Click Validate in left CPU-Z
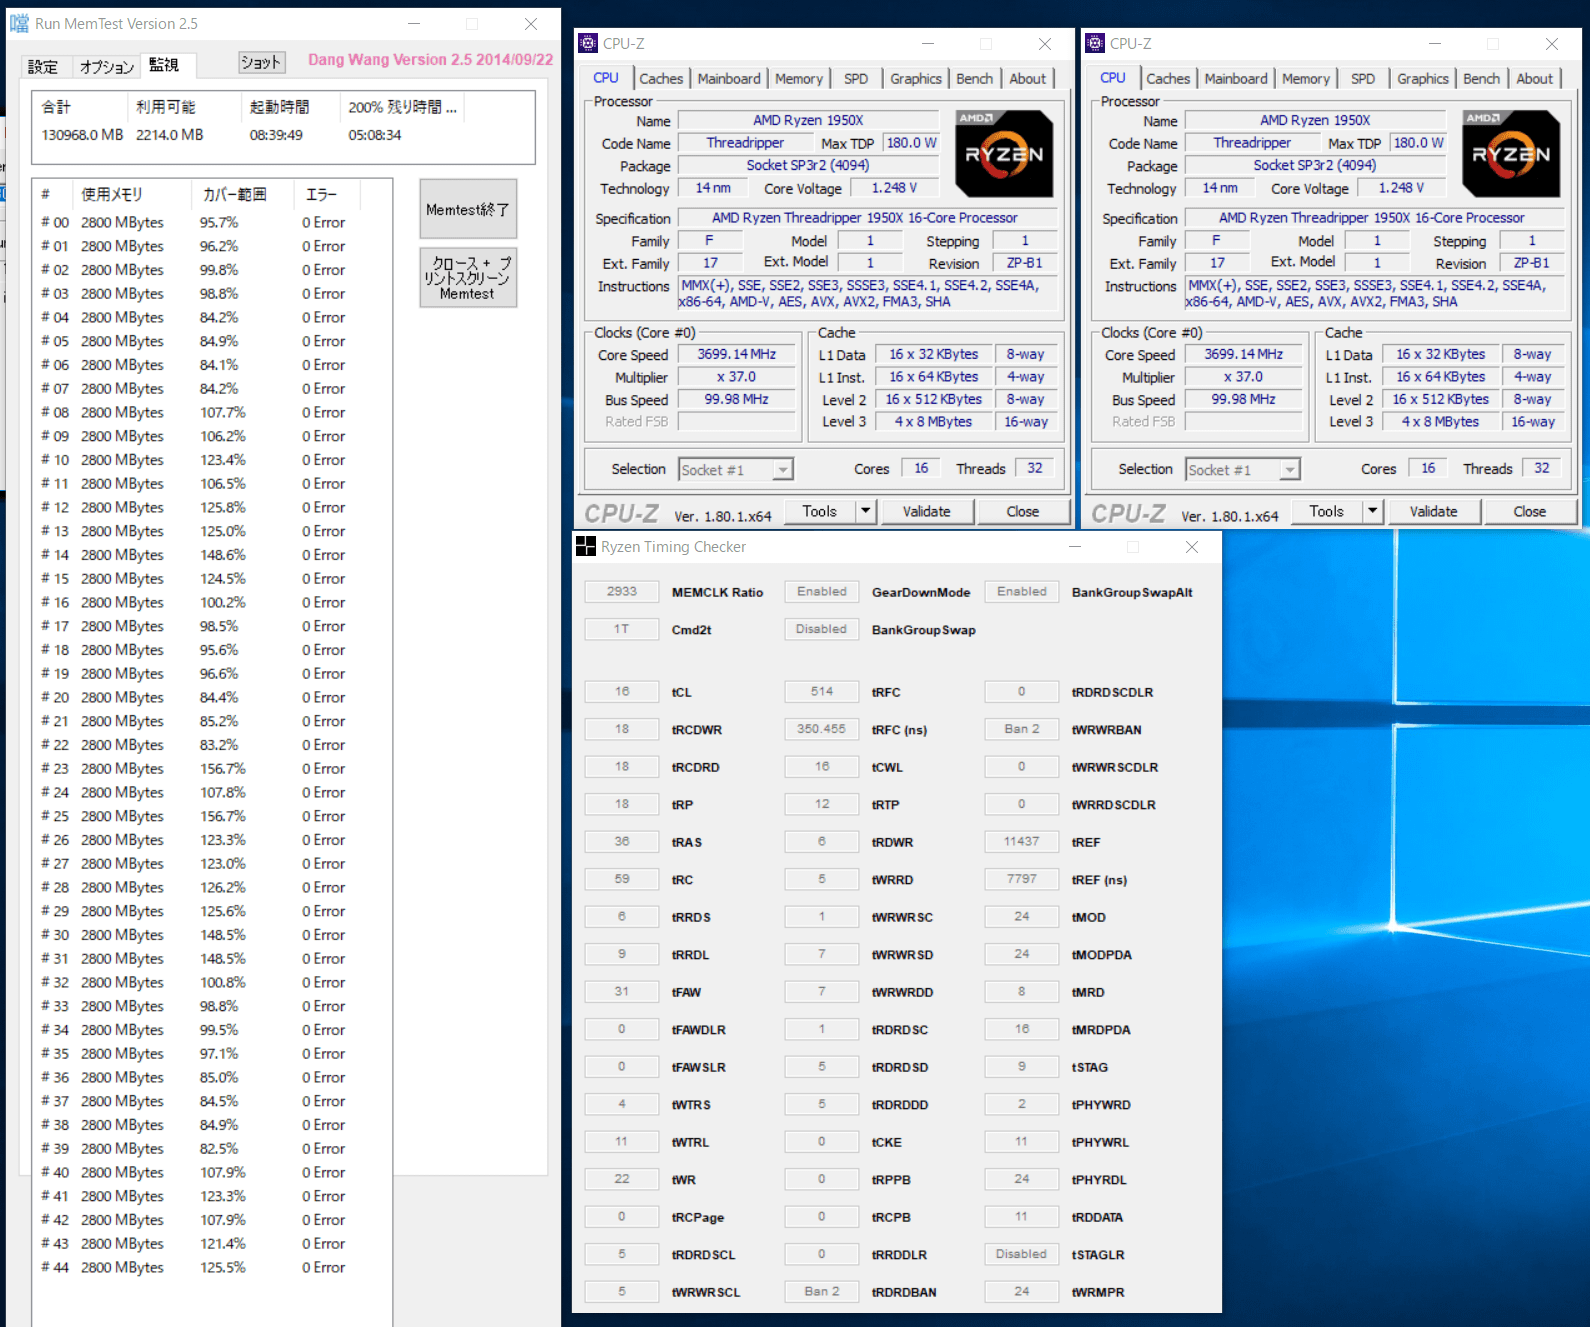The width and height of the screenshot is (1590, 1327). (x=927, y=511)
